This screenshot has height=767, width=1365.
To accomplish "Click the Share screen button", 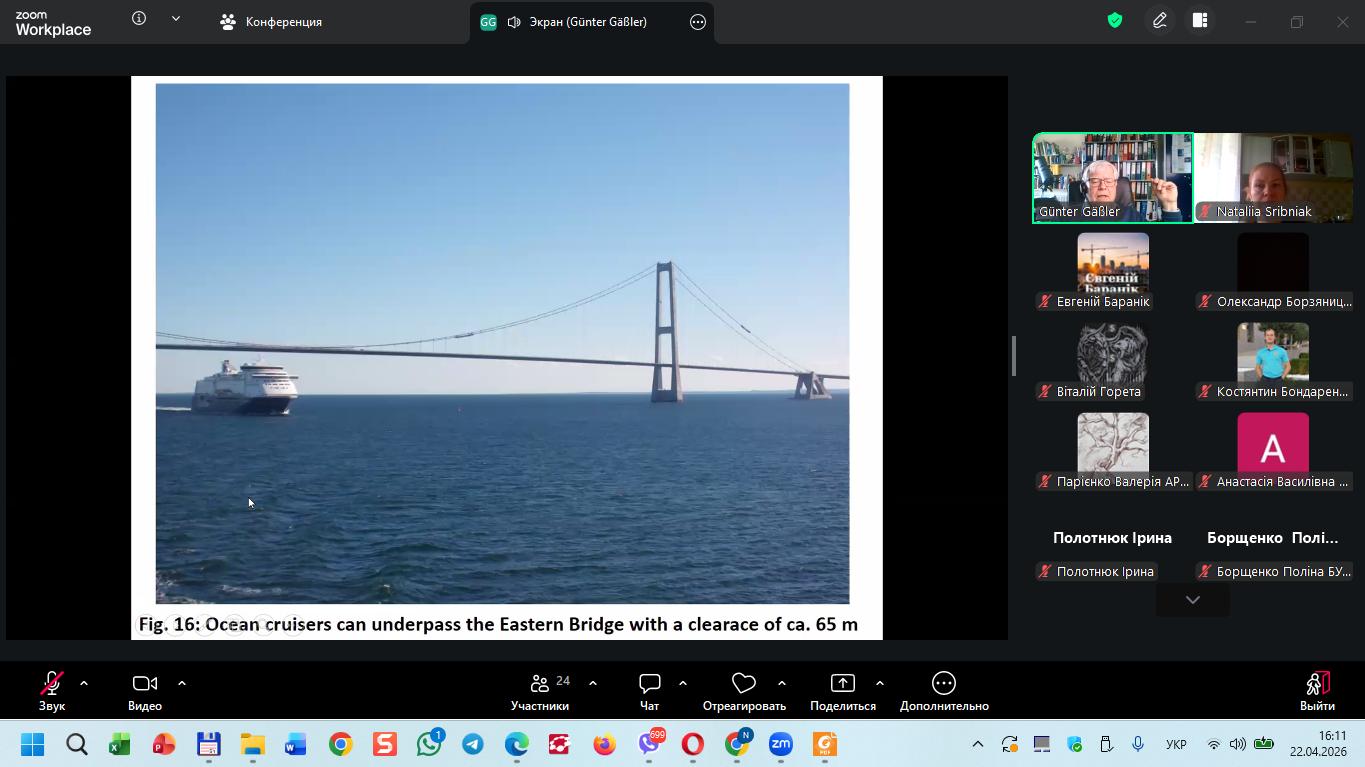I will click(x=842, y=691).
